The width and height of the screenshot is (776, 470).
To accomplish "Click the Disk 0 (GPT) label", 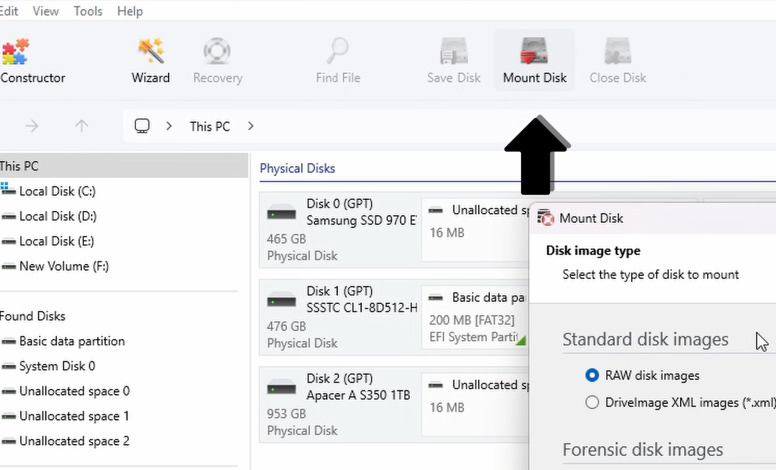I will [x=340, y=203].
